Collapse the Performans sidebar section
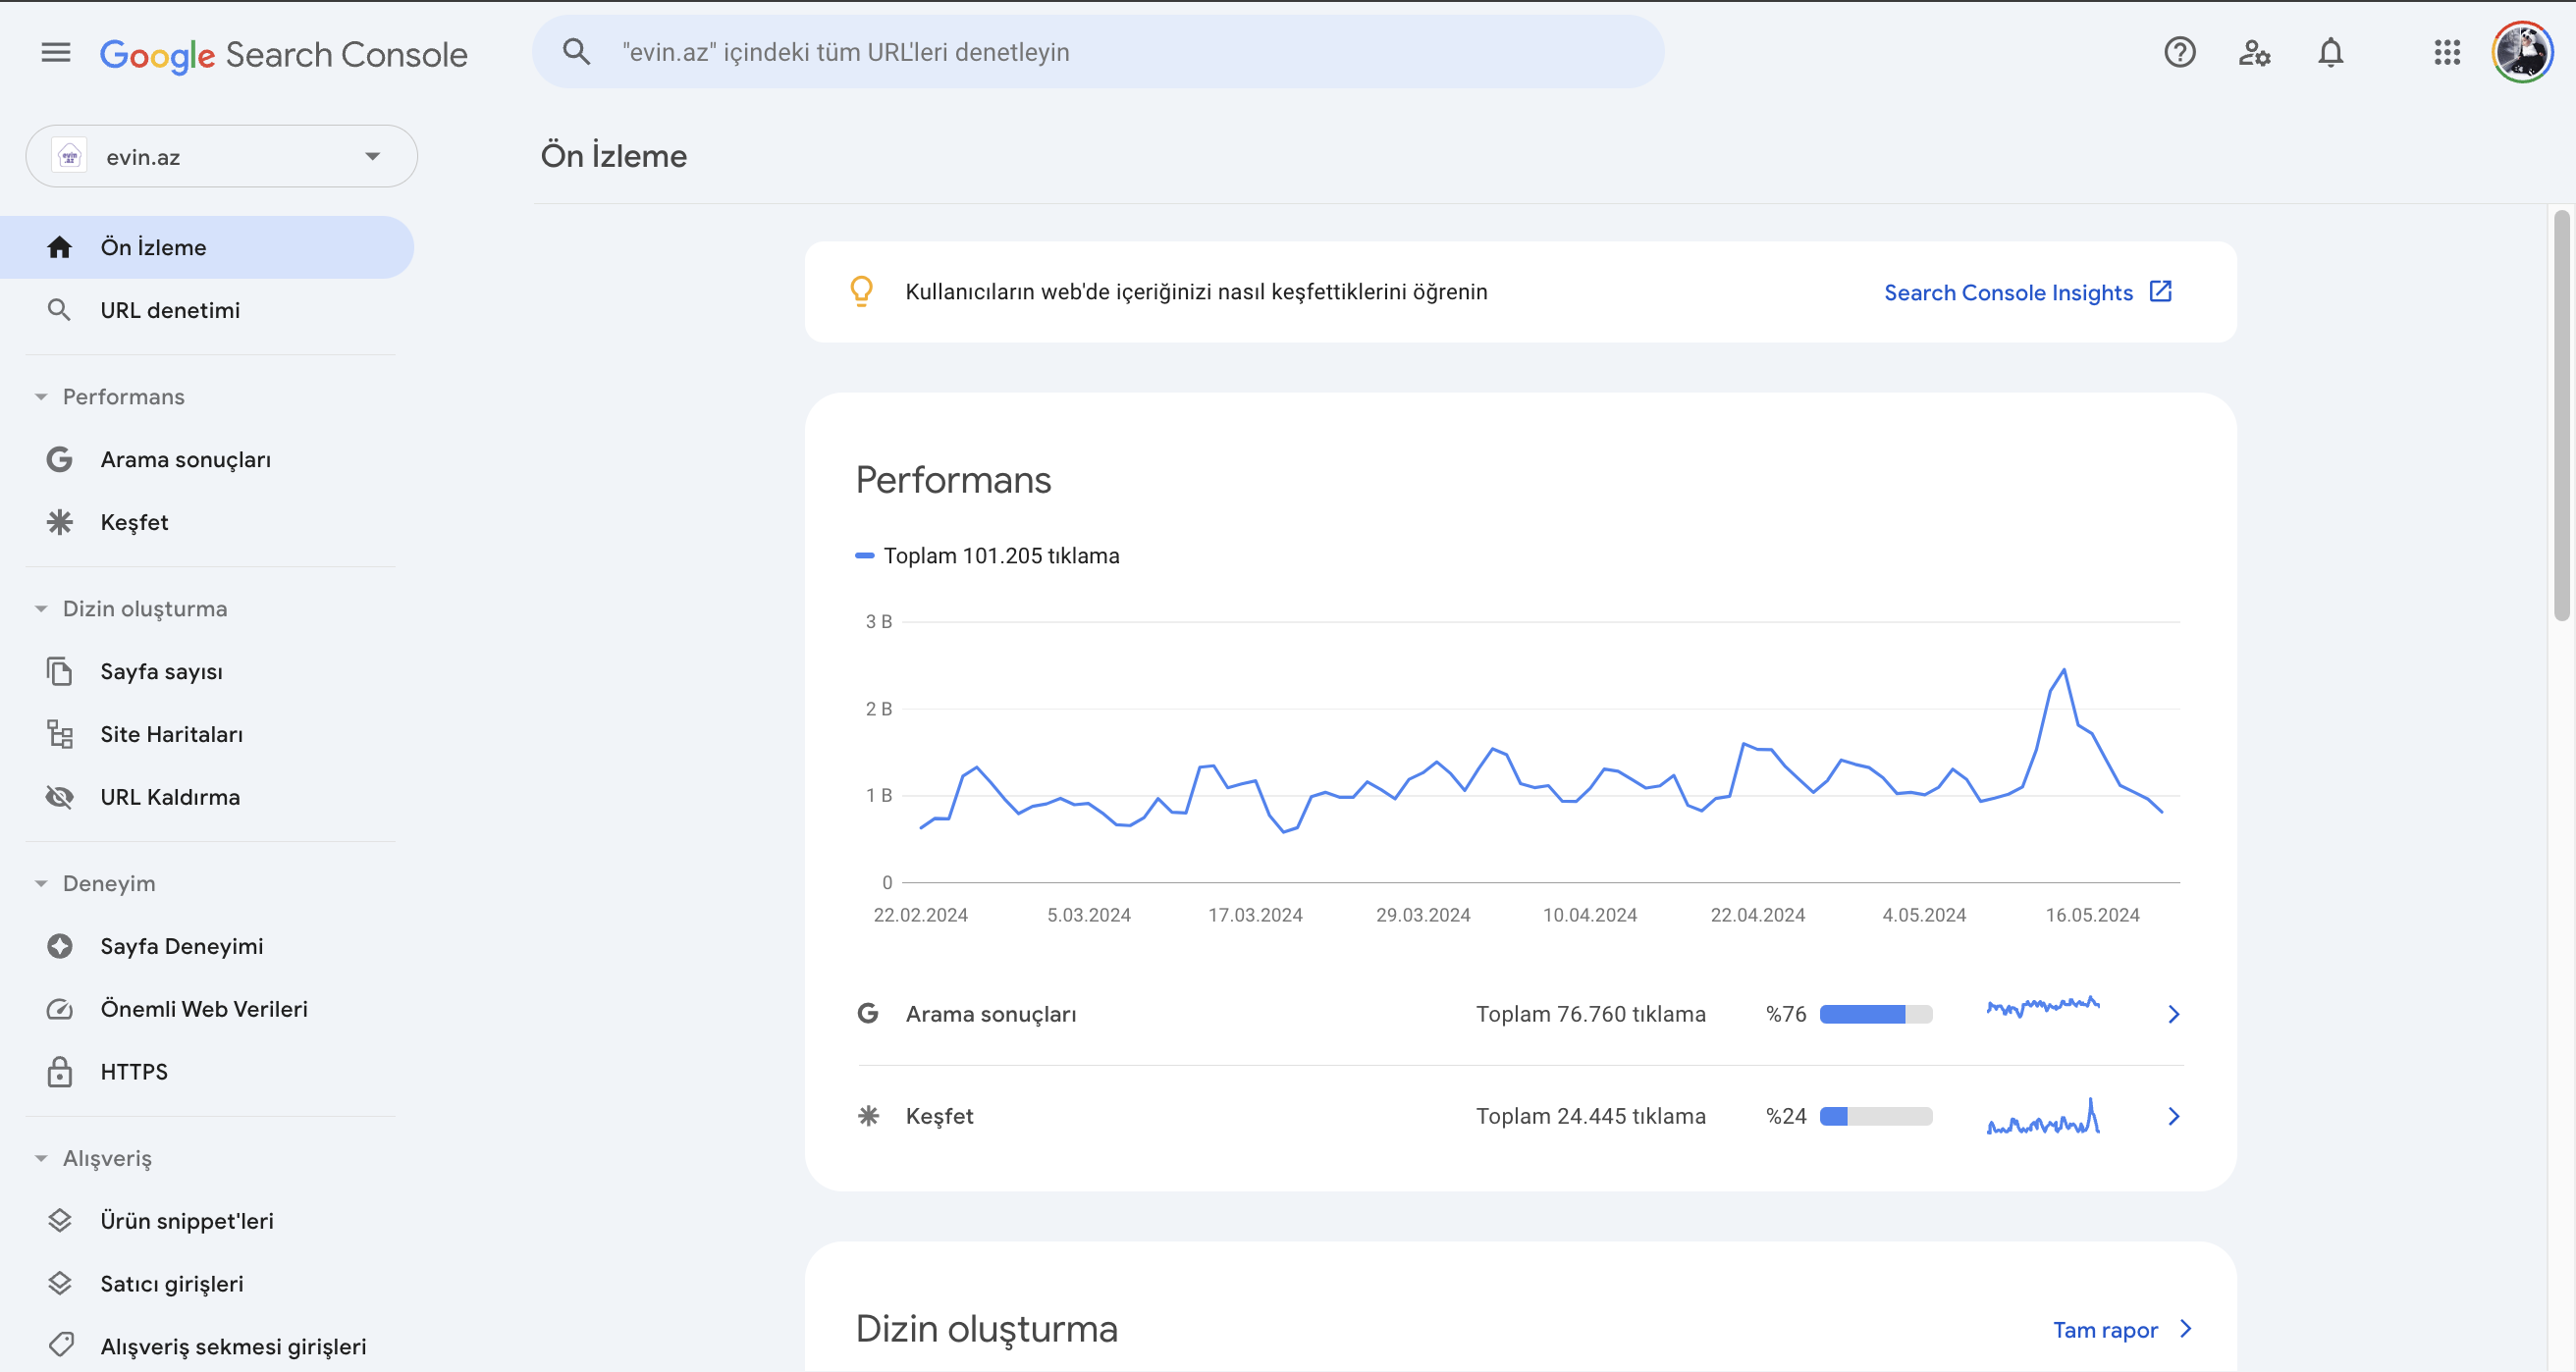 pyautogui.click(x=41, y=397)
